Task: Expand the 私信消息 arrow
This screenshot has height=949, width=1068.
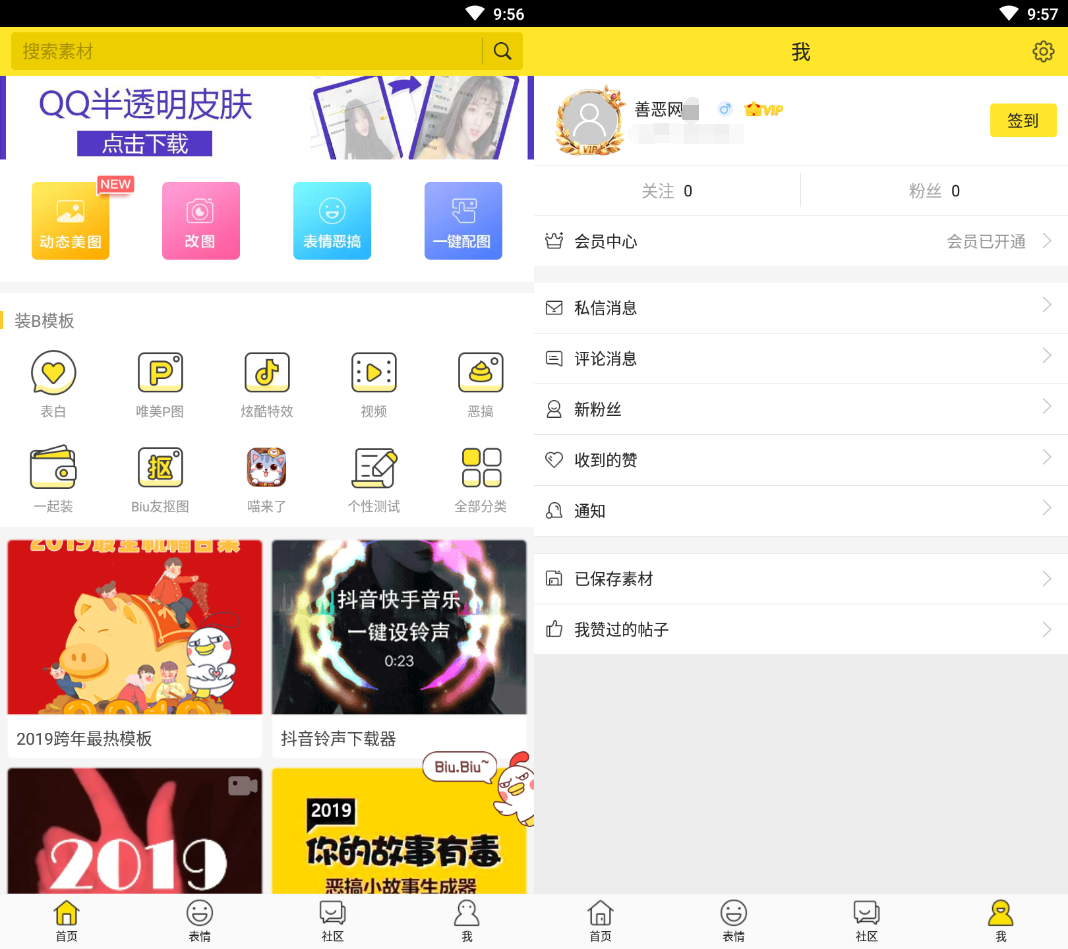Action: (1047, 306)
